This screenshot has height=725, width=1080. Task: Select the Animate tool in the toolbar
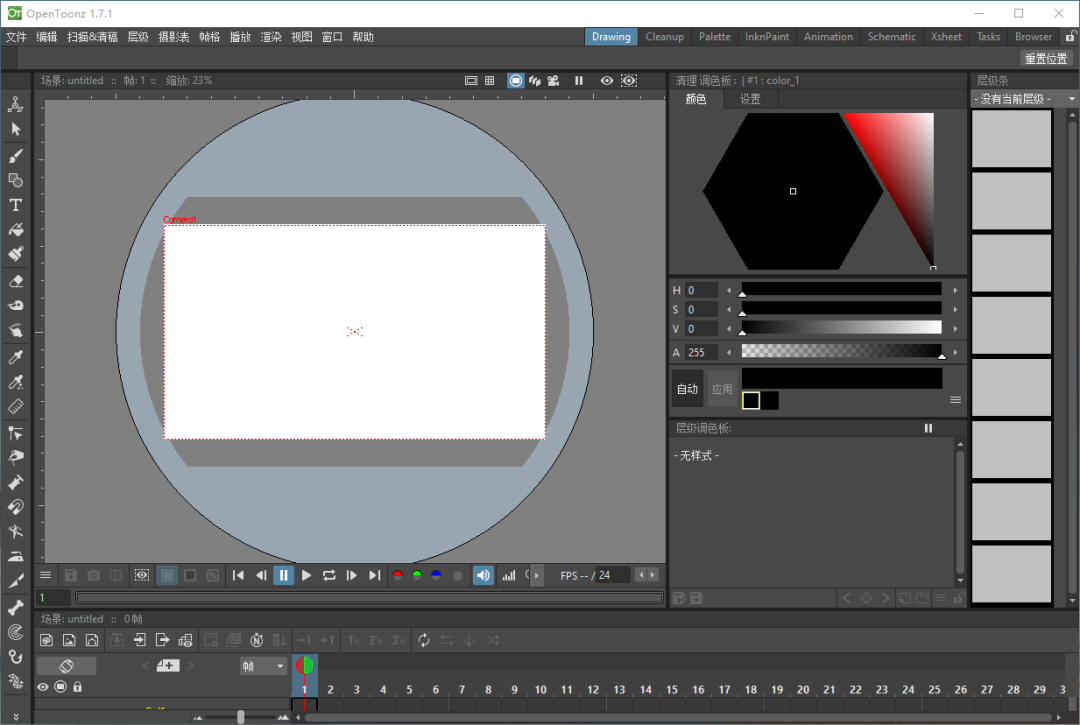click(x=15, y=104)
